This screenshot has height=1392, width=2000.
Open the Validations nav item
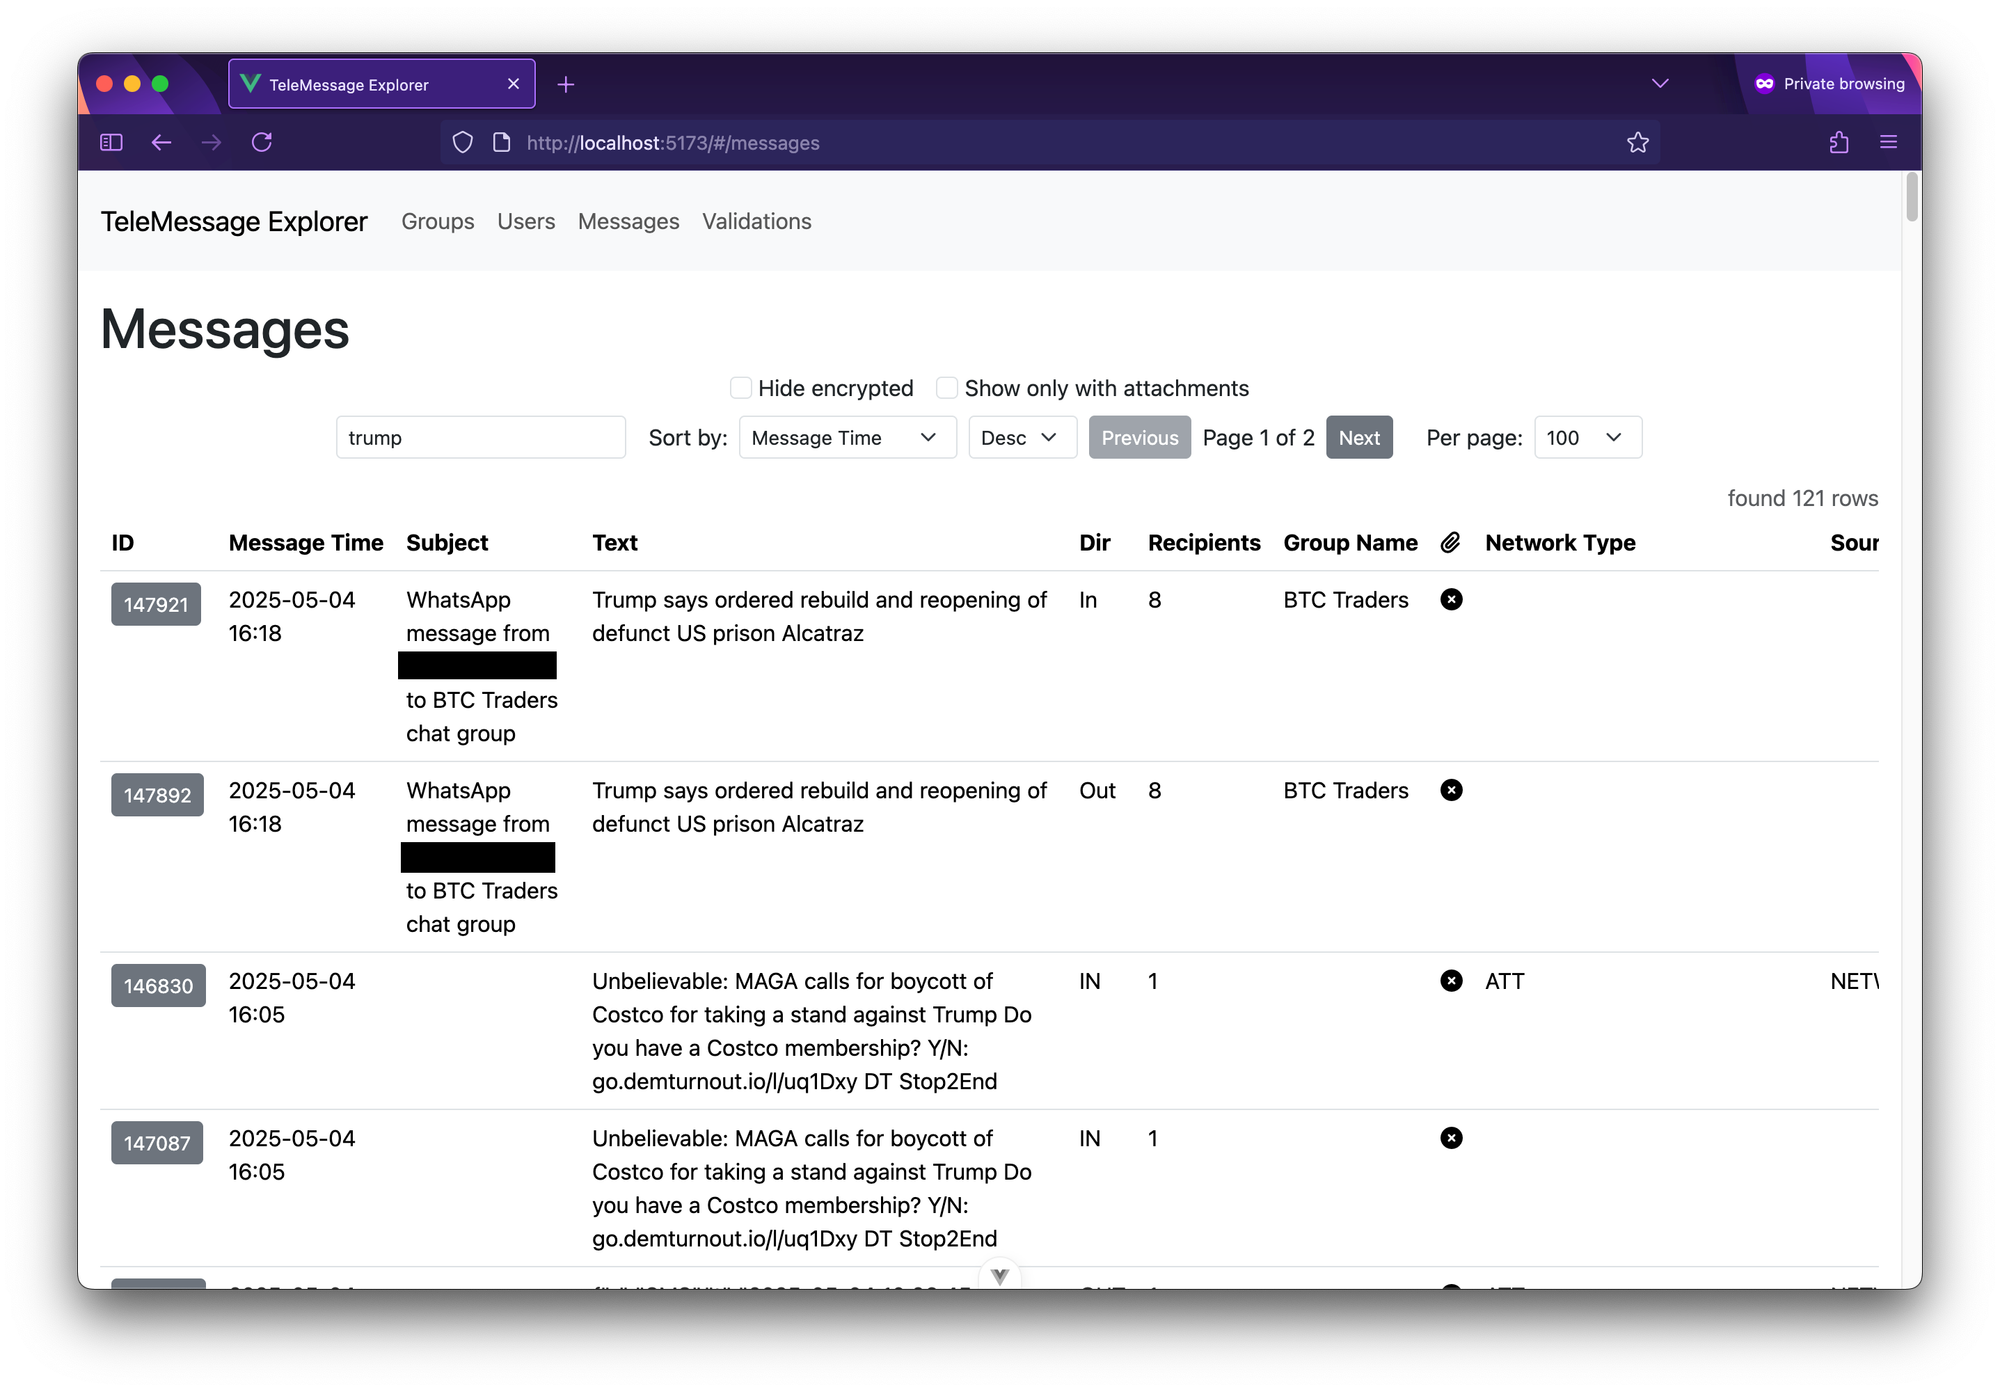(756, 221)
